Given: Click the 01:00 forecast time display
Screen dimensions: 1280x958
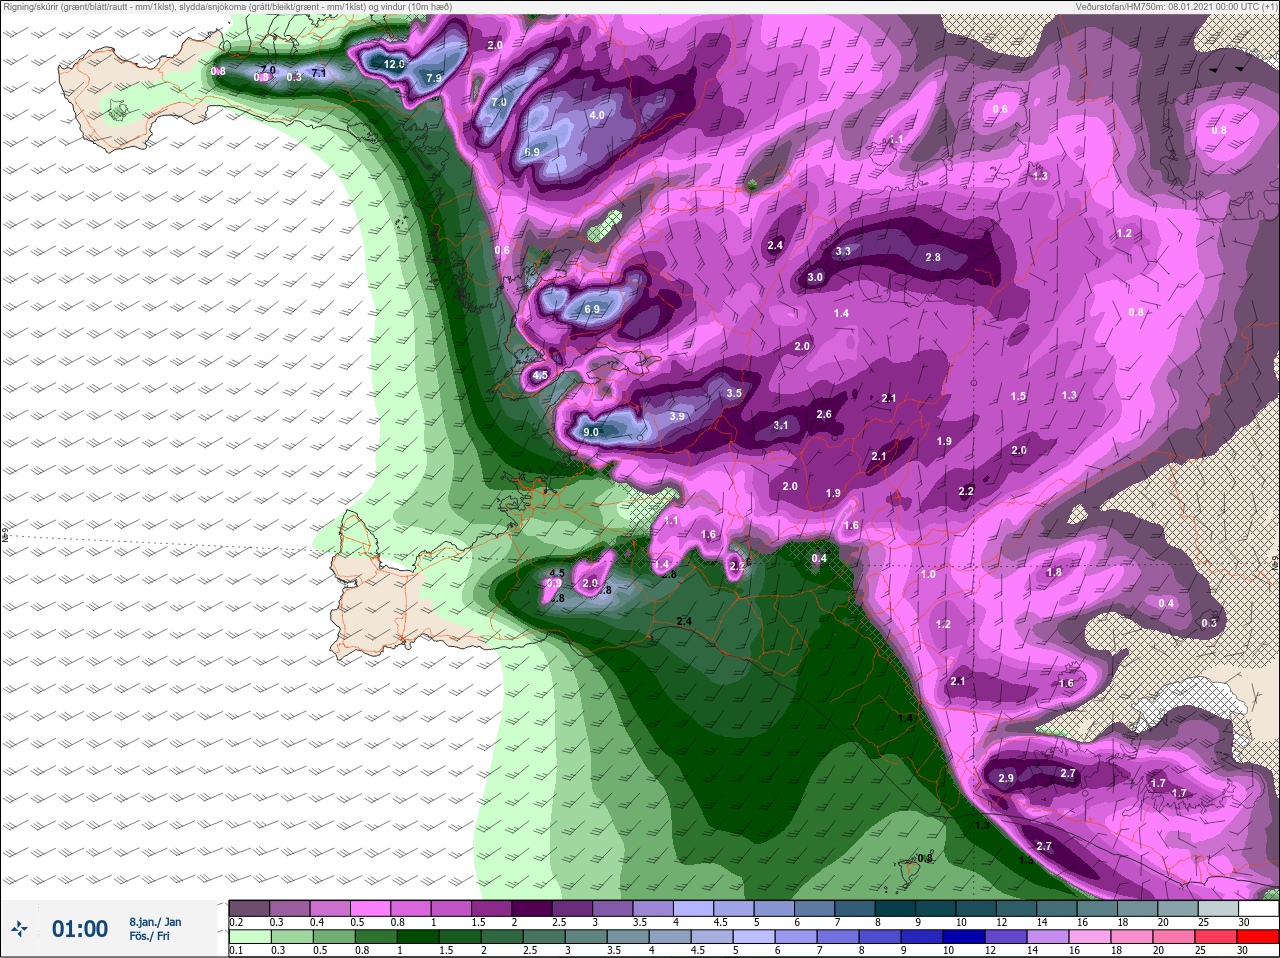Looking at the screenshot, I should 80,929.
